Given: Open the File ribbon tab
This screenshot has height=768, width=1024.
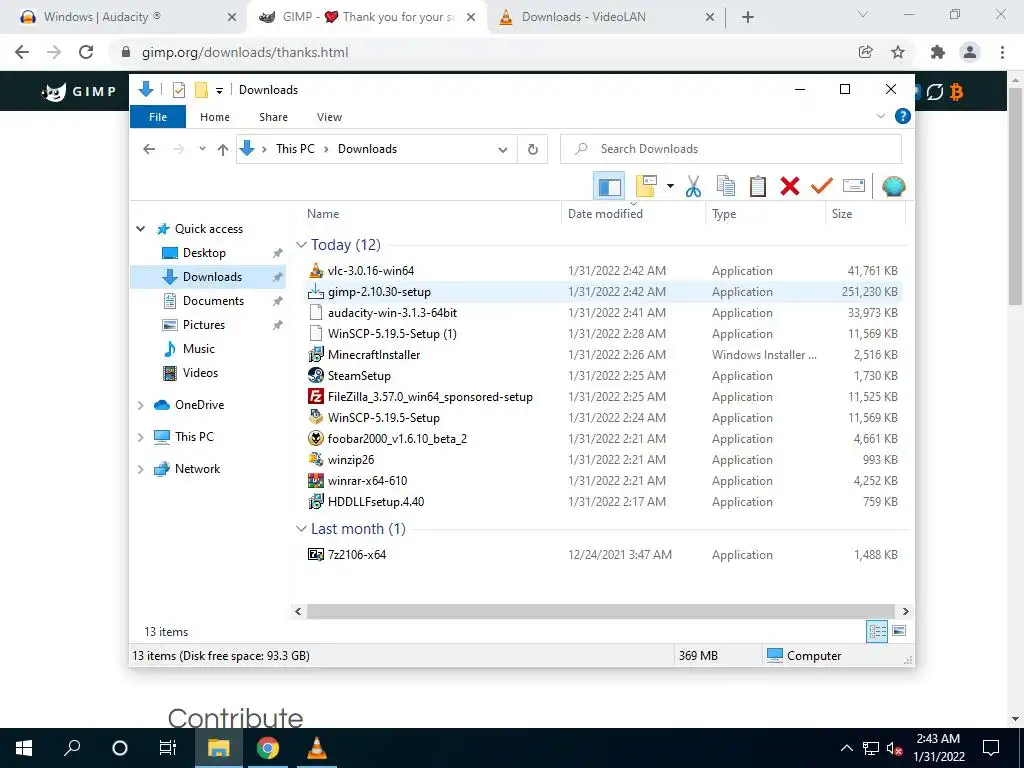Looking at the screenshot, I should pos(158,117).
